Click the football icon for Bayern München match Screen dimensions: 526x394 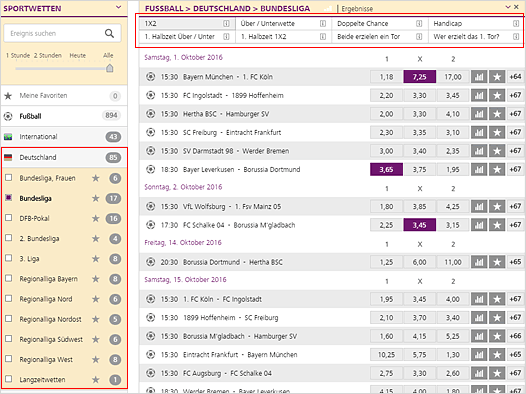pos(150,77)
